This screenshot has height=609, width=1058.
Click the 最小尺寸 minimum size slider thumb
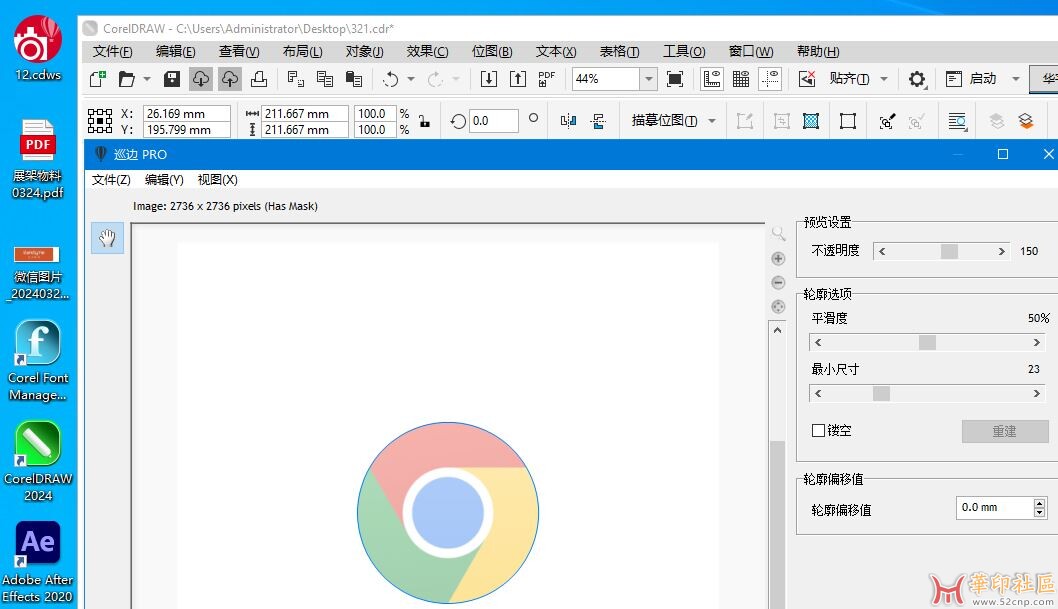tap(881, 393)
